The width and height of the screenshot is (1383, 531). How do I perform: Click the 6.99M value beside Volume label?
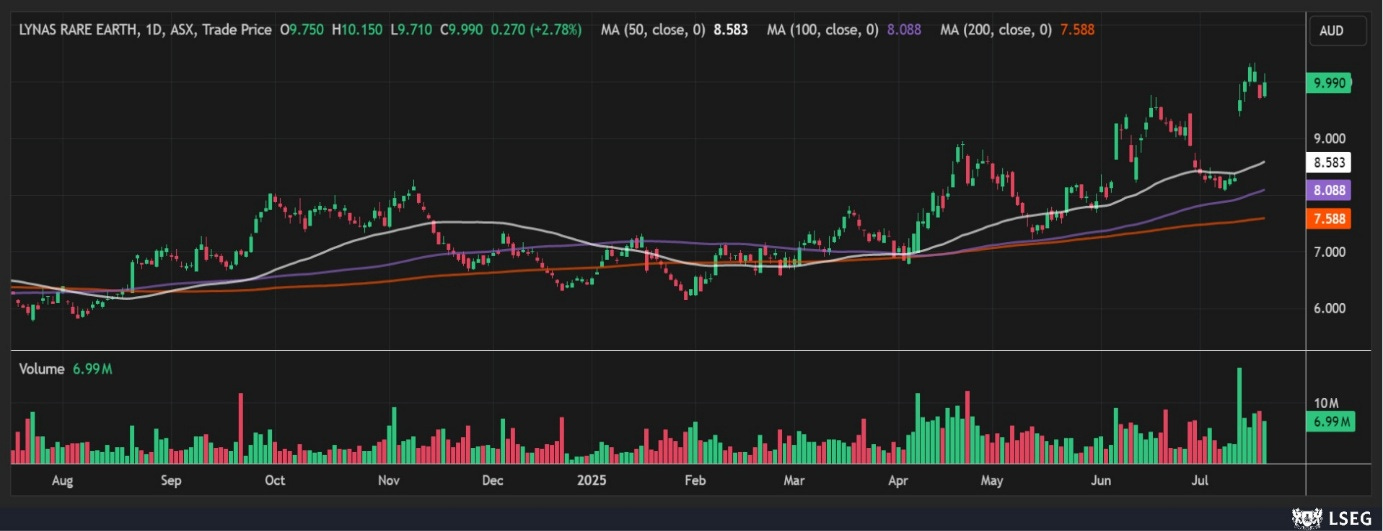click(x=92, y=369)
